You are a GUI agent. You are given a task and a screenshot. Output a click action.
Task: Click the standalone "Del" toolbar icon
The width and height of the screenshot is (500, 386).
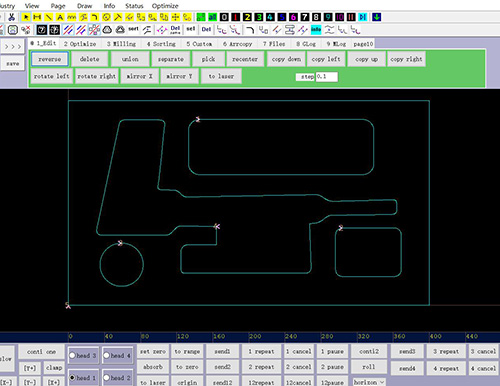coord(206,30)
